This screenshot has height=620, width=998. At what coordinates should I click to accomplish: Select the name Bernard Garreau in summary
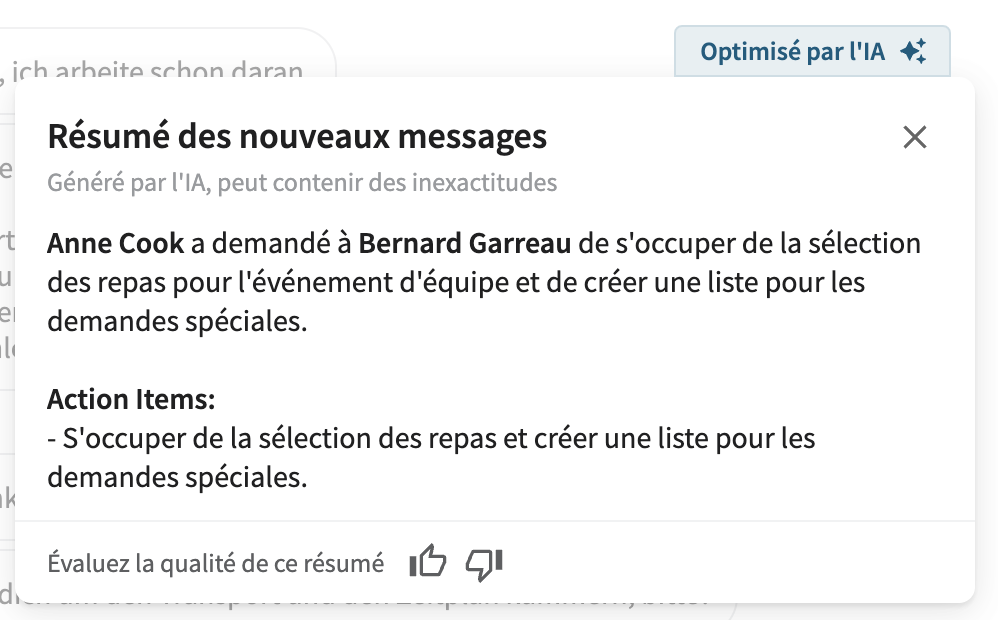click(x=465, y=243)
